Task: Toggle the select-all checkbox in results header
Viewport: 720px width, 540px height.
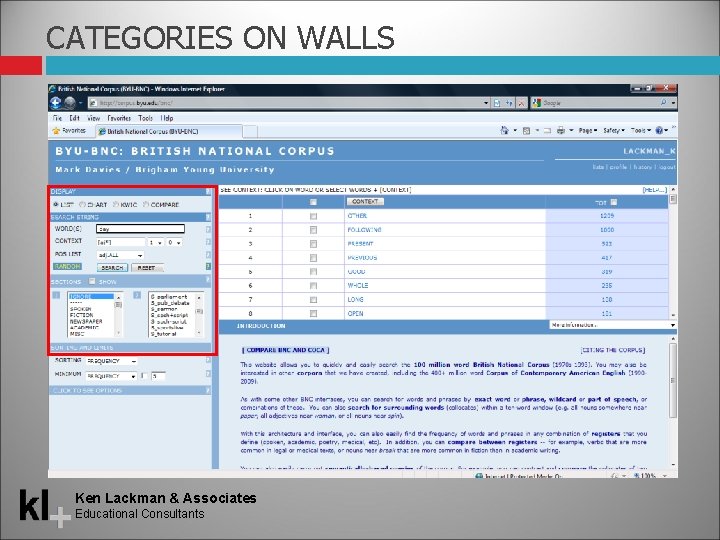Action: click(313, 202)
